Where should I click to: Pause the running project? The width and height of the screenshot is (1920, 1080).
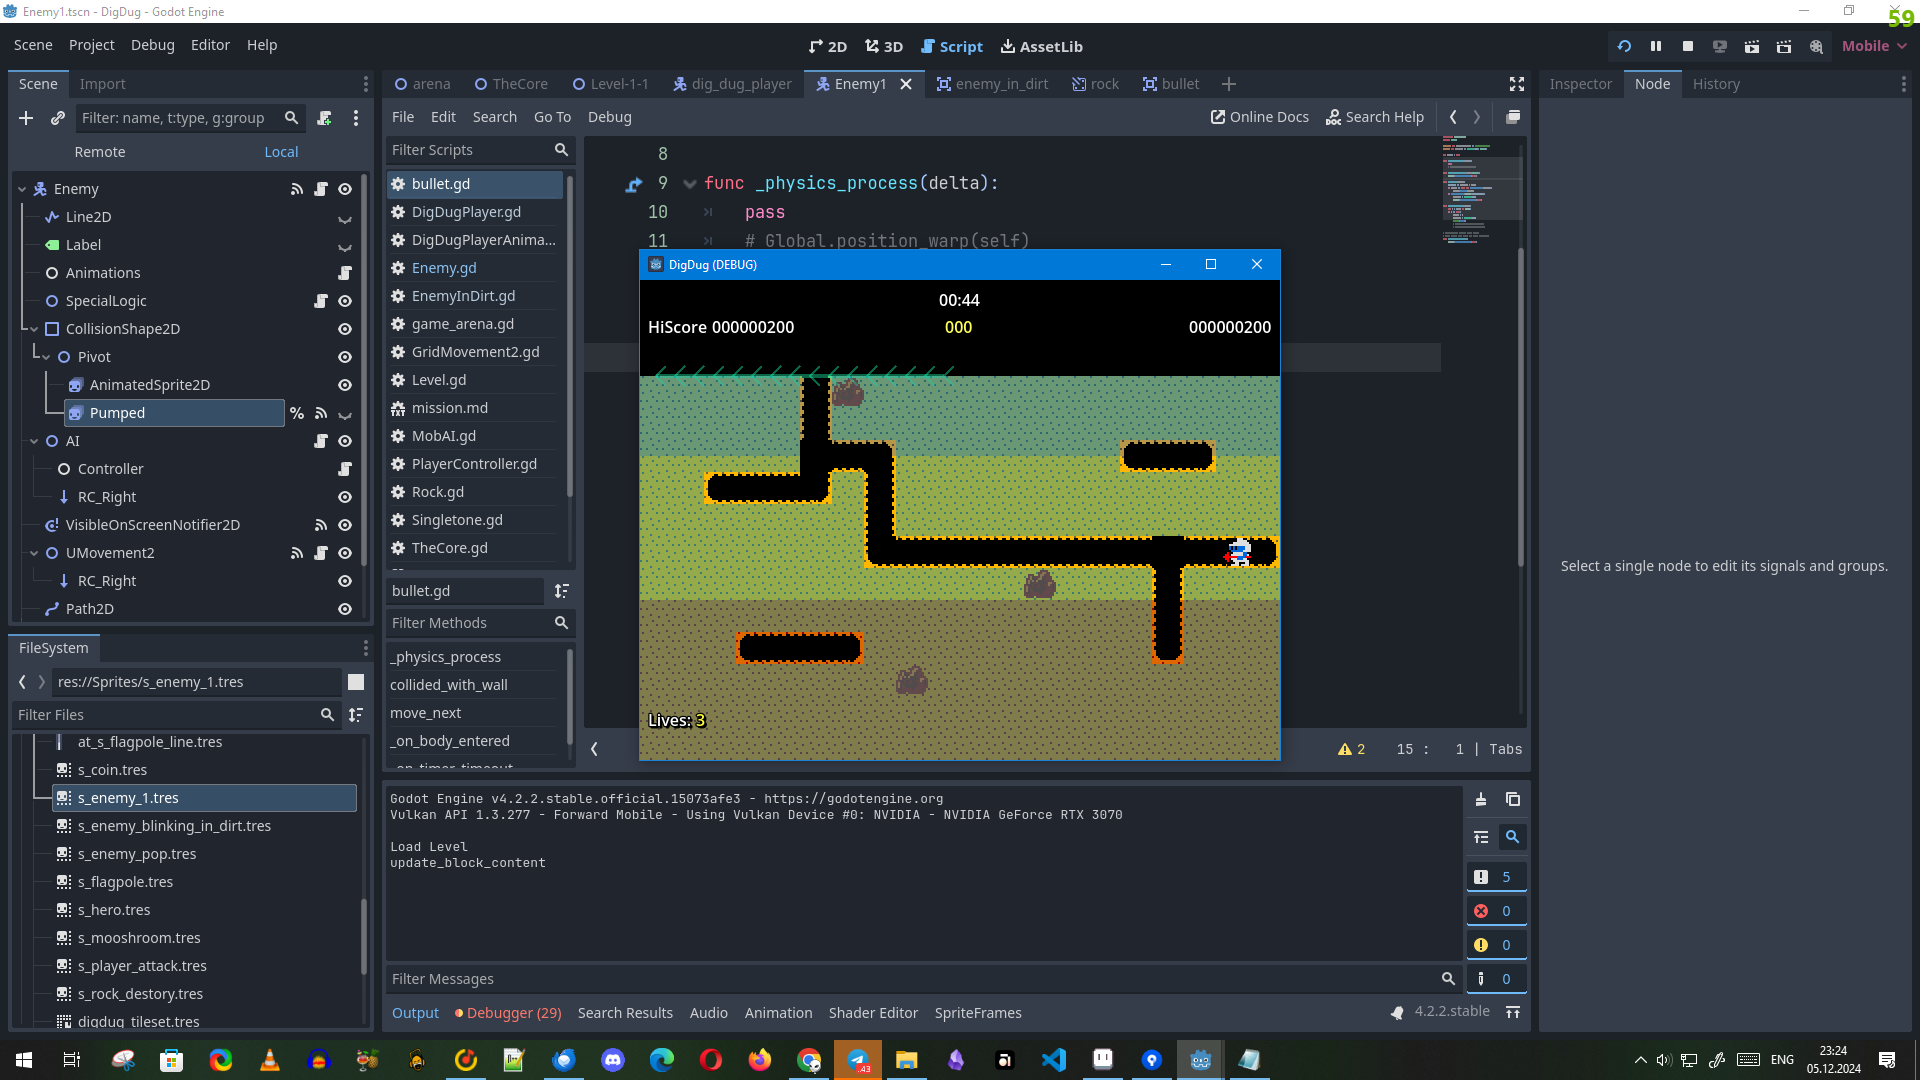pos(1656,46)
